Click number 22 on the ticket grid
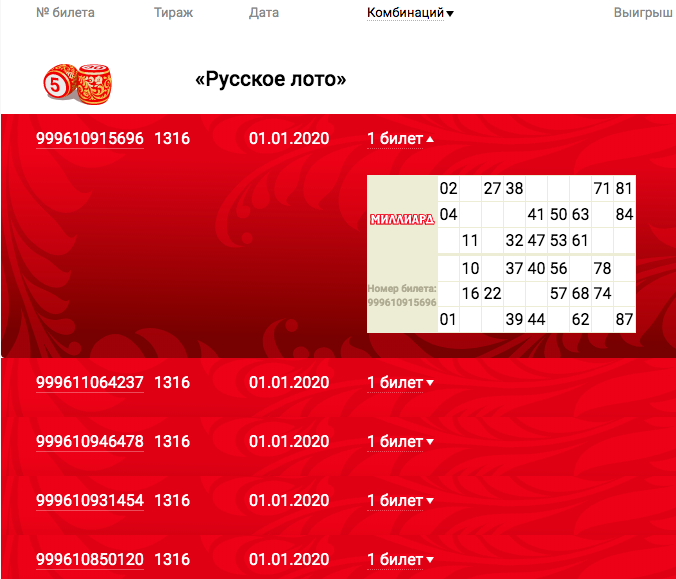676x579 pixels. click(x=492, y=294)
